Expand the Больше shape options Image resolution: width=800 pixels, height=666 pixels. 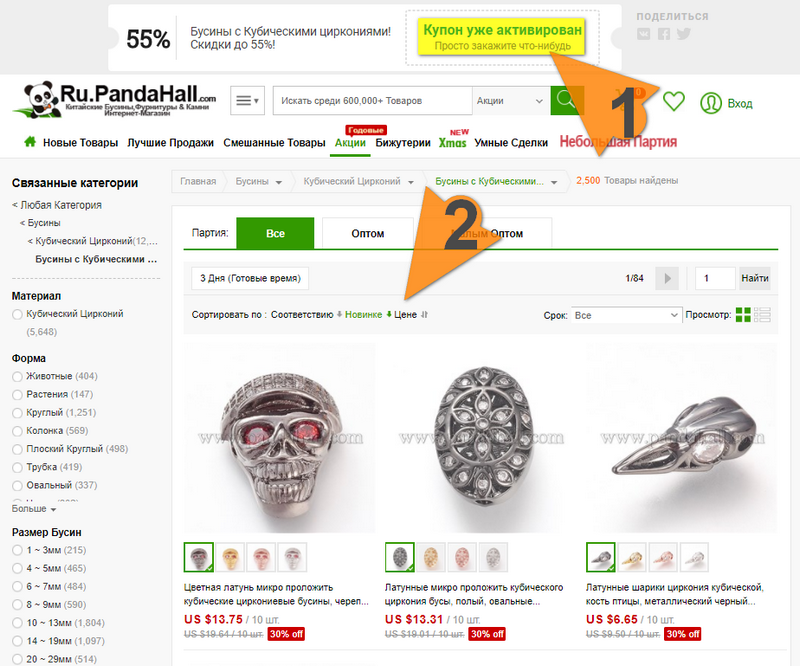click(34, 509)
